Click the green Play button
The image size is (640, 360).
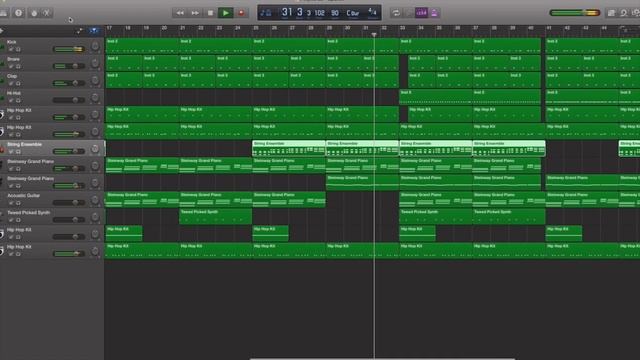225,13
